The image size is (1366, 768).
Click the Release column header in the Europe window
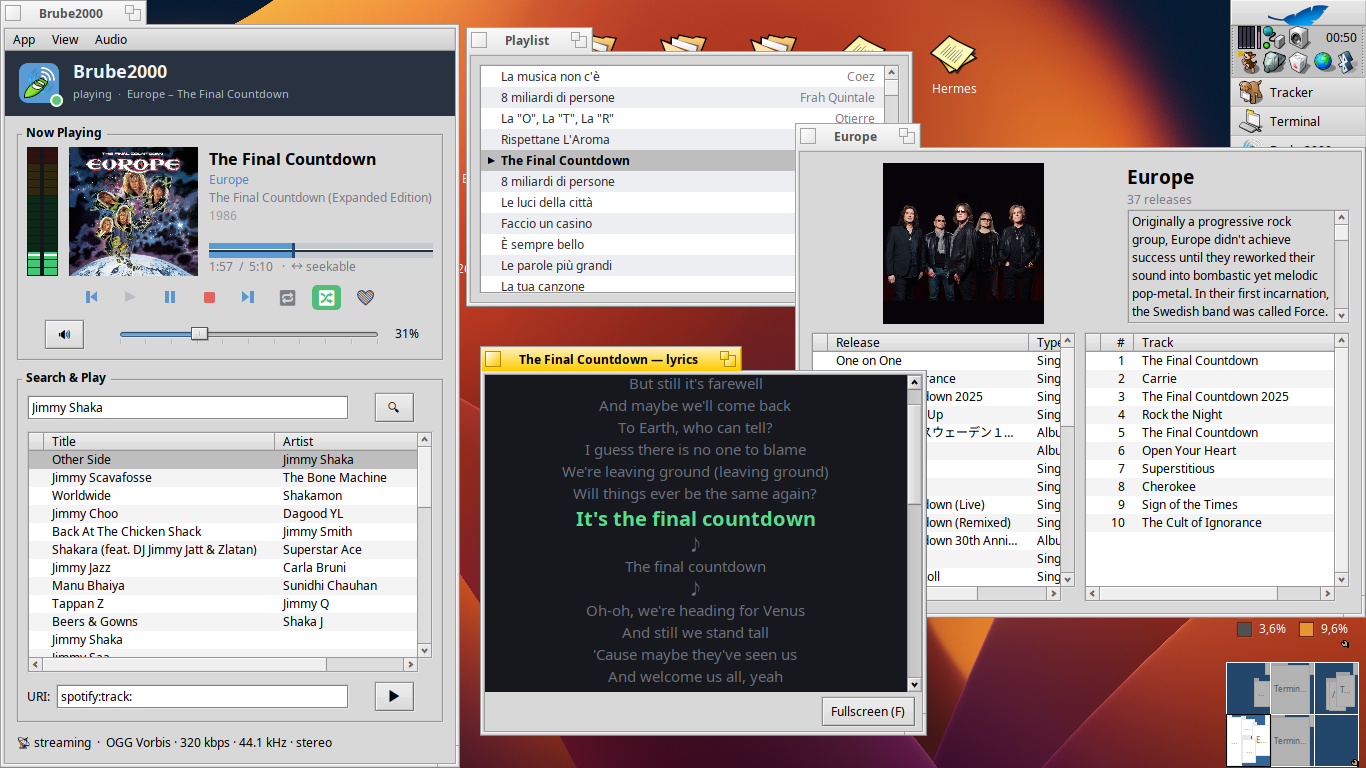pos(929,342)
